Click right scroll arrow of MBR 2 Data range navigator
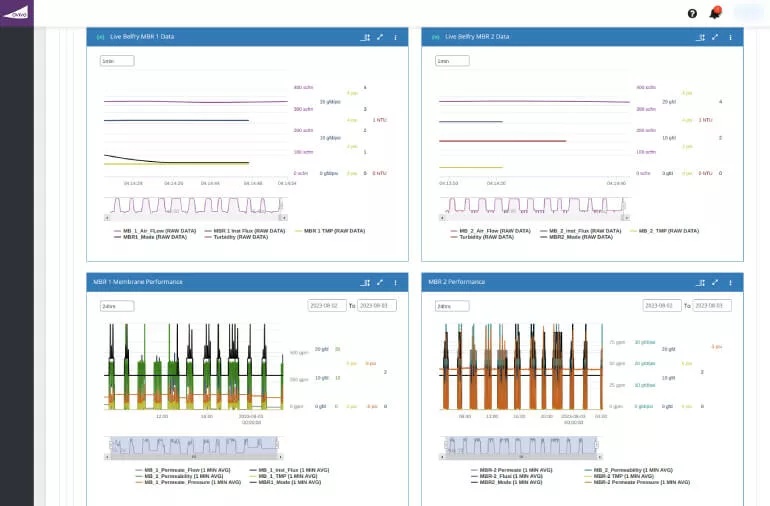Viewport: 770px width, 506px height. (x=626, y=218)
